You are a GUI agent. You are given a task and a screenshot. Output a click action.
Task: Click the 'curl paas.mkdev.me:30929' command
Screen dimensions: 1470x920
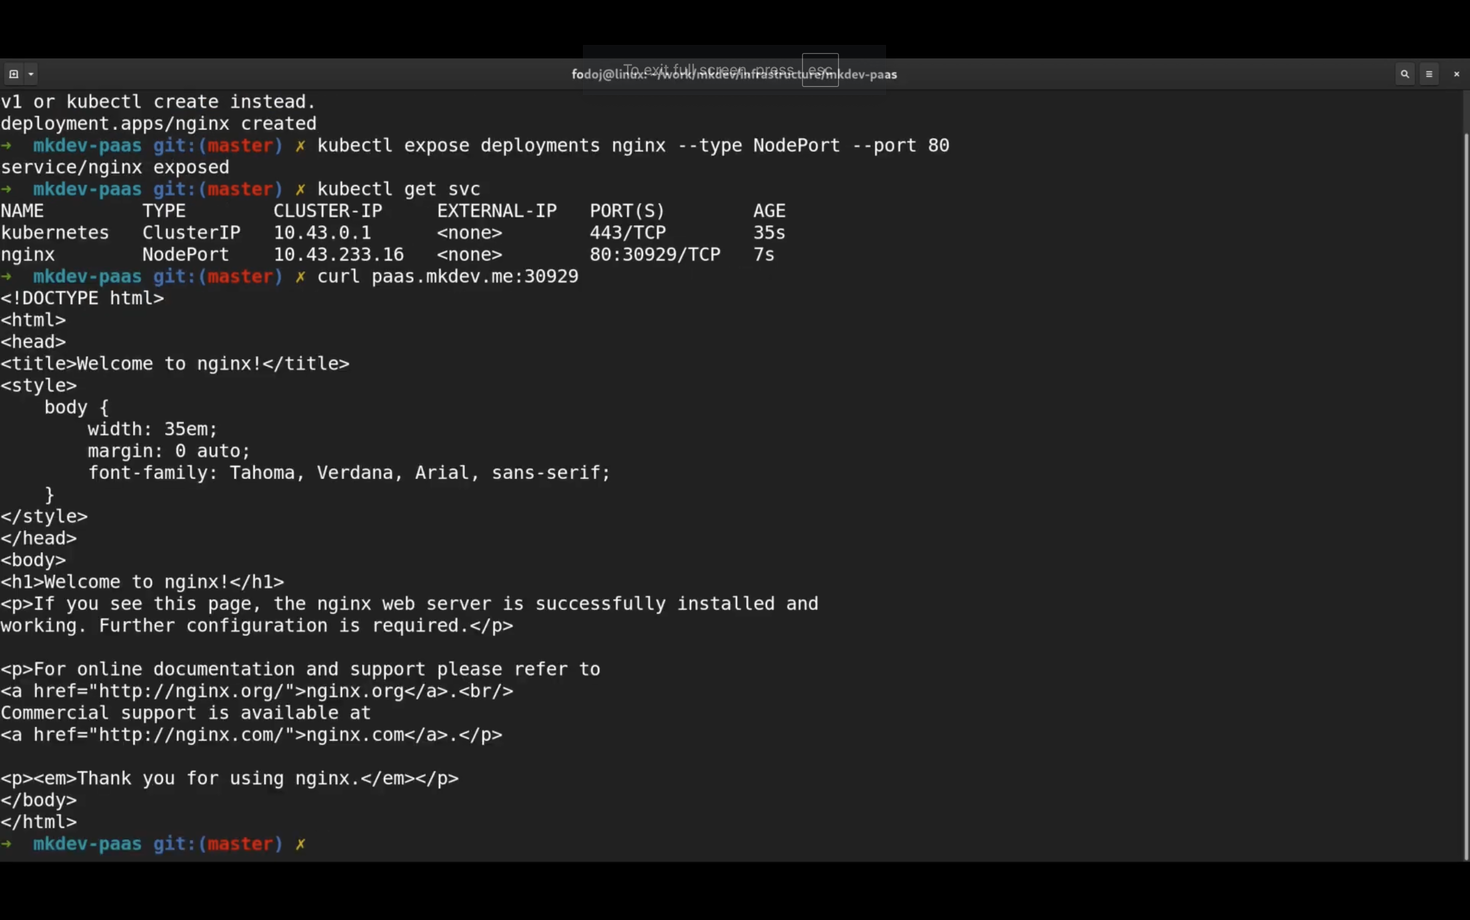448,277
